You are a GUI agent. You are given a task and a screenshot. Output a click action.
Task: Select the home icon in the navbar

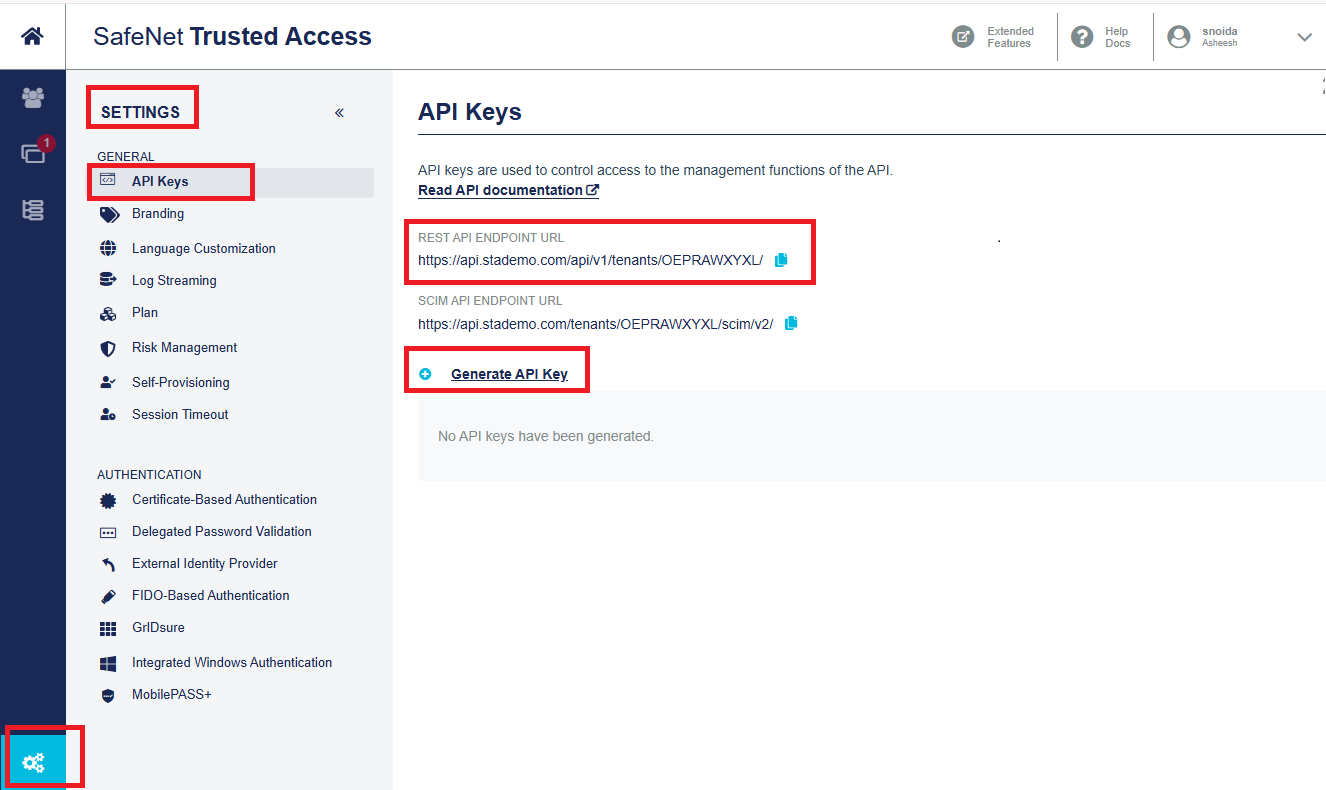coord(32,36)
